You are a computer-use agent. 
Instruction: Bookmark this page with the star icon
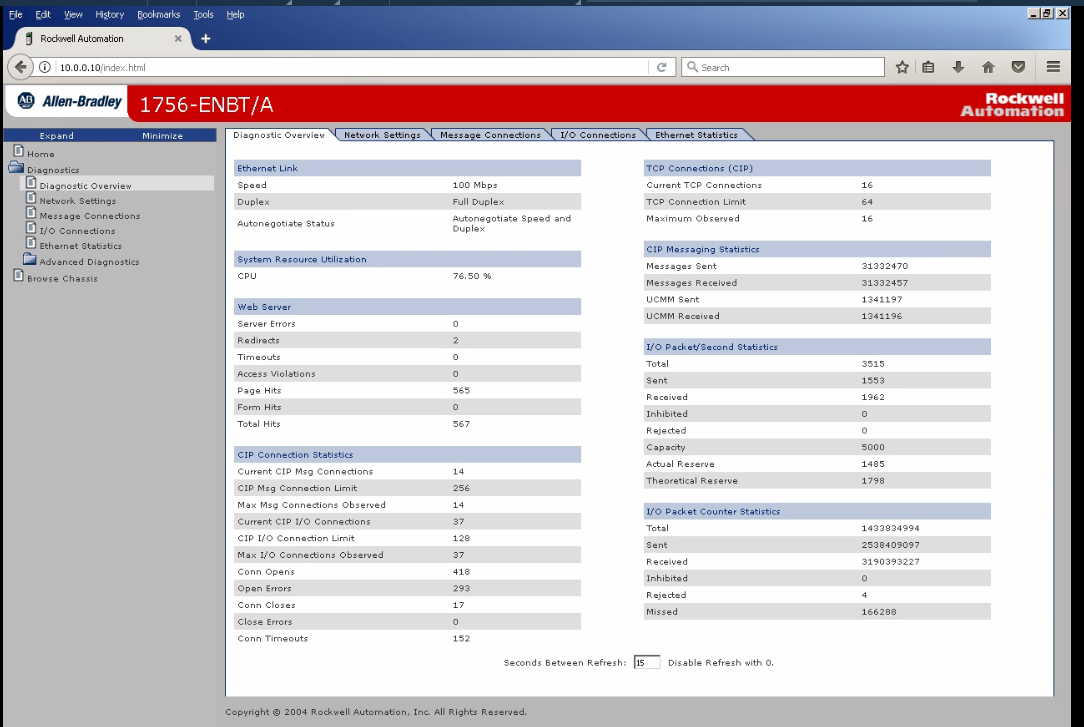pyautogui.click(x=902, y=67)
